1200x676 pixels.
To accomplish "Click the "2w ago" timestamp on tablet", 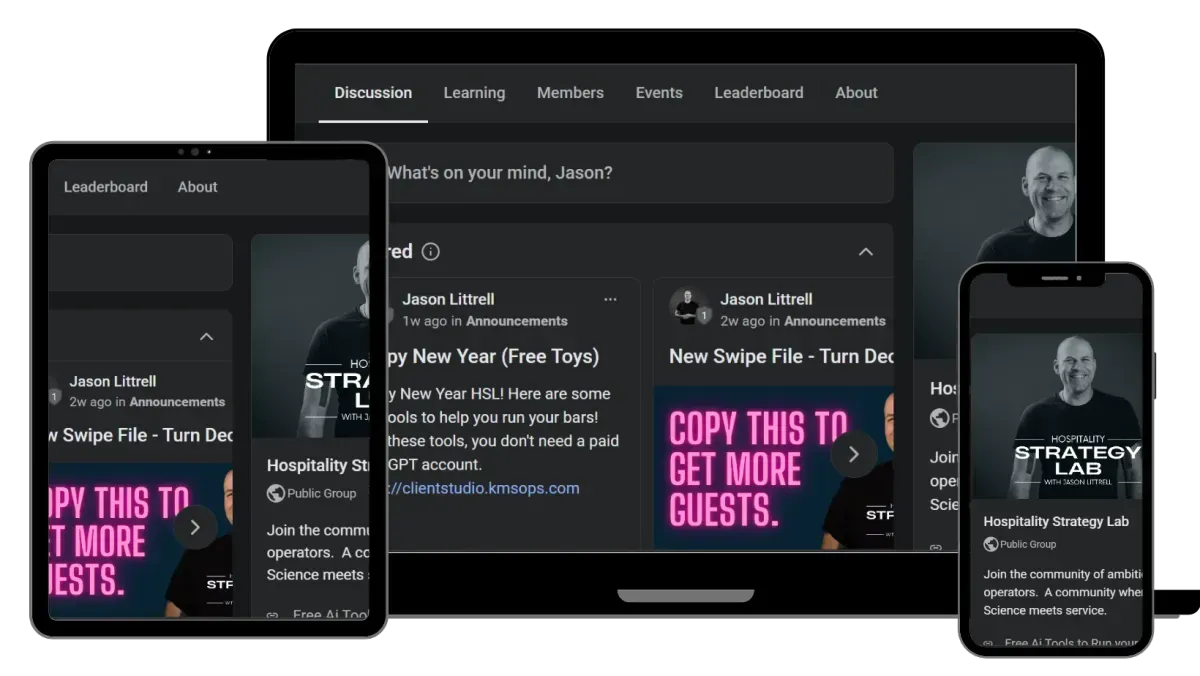I will 90,402.
